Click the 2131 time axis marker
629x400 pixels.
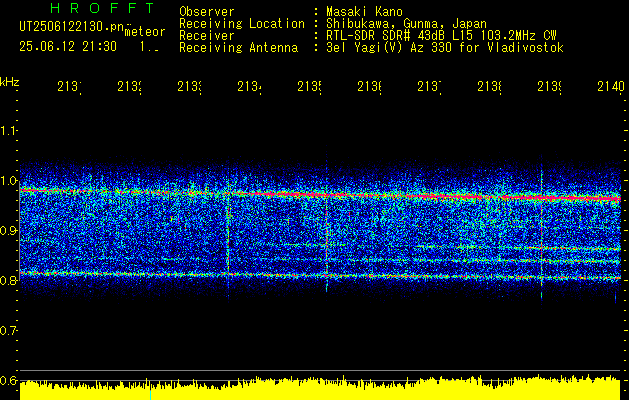(x=69, y=86)
